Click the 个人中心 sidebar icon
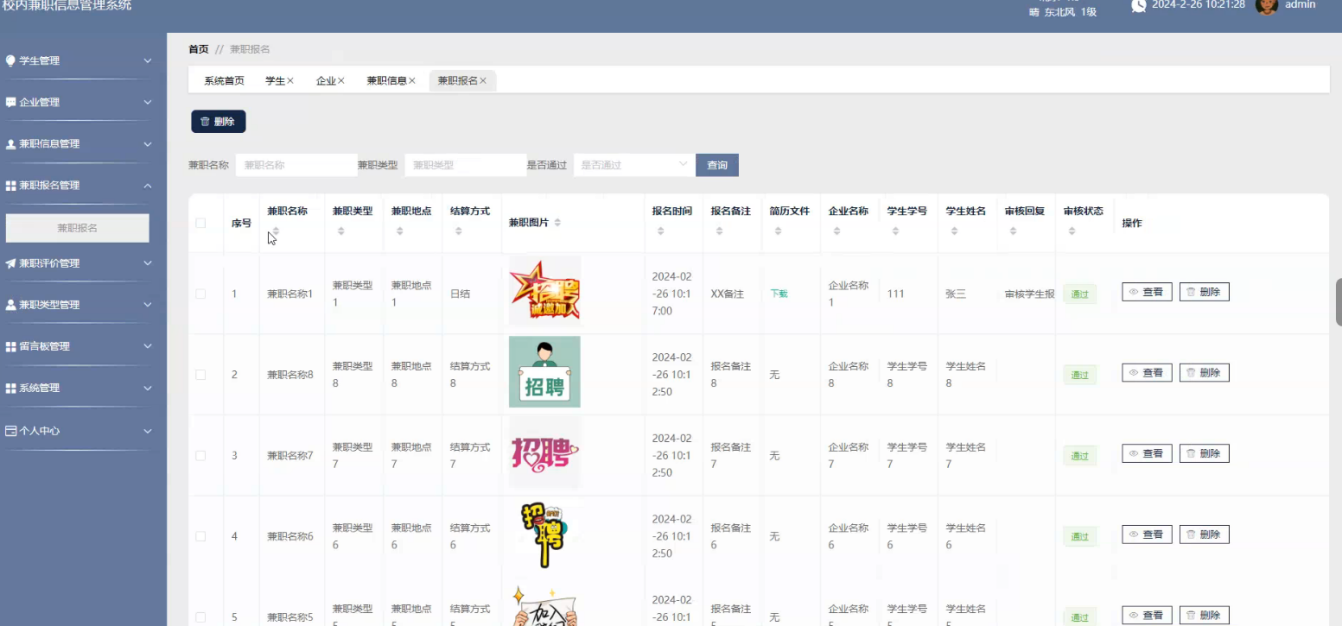This screenshot has width=1342, height=626. pos(11,431)
